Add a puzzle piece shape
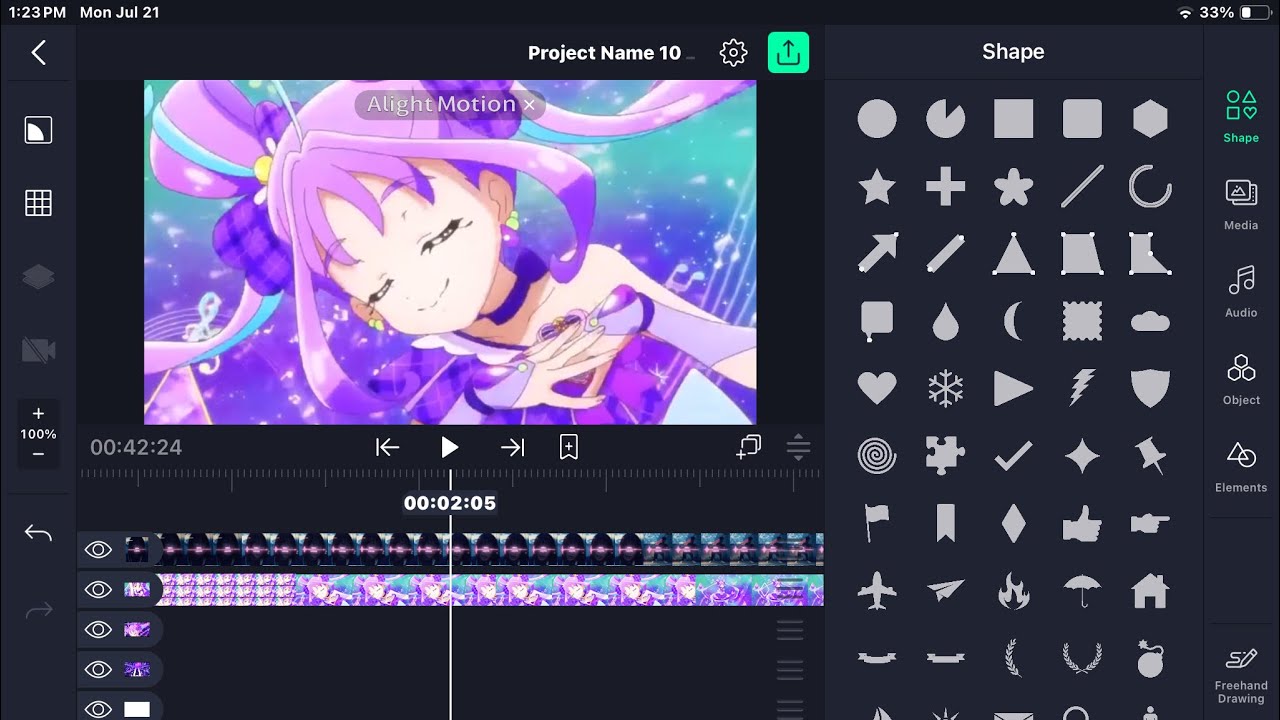1280x720 pixels. (945, 456)
